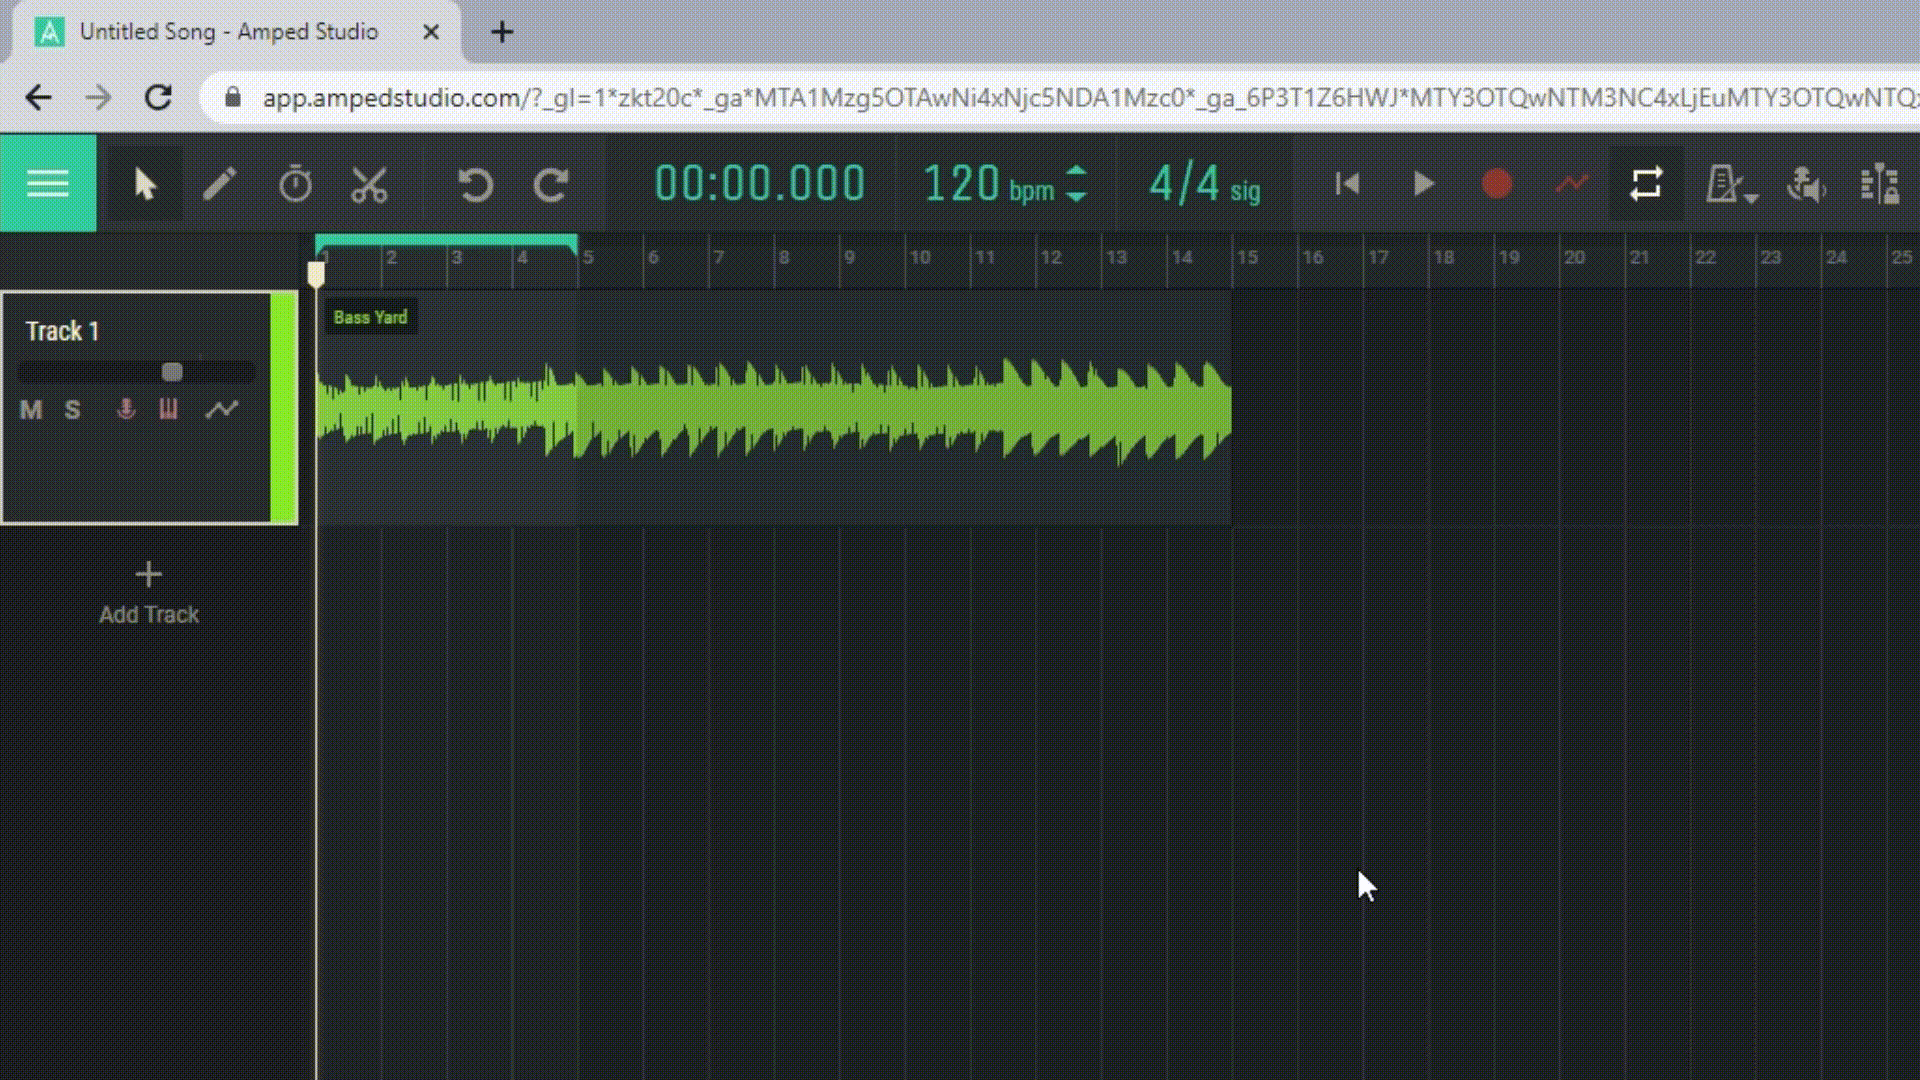
Task: Increase BPM with the stepper arrow
Action: click(1077, 172)
